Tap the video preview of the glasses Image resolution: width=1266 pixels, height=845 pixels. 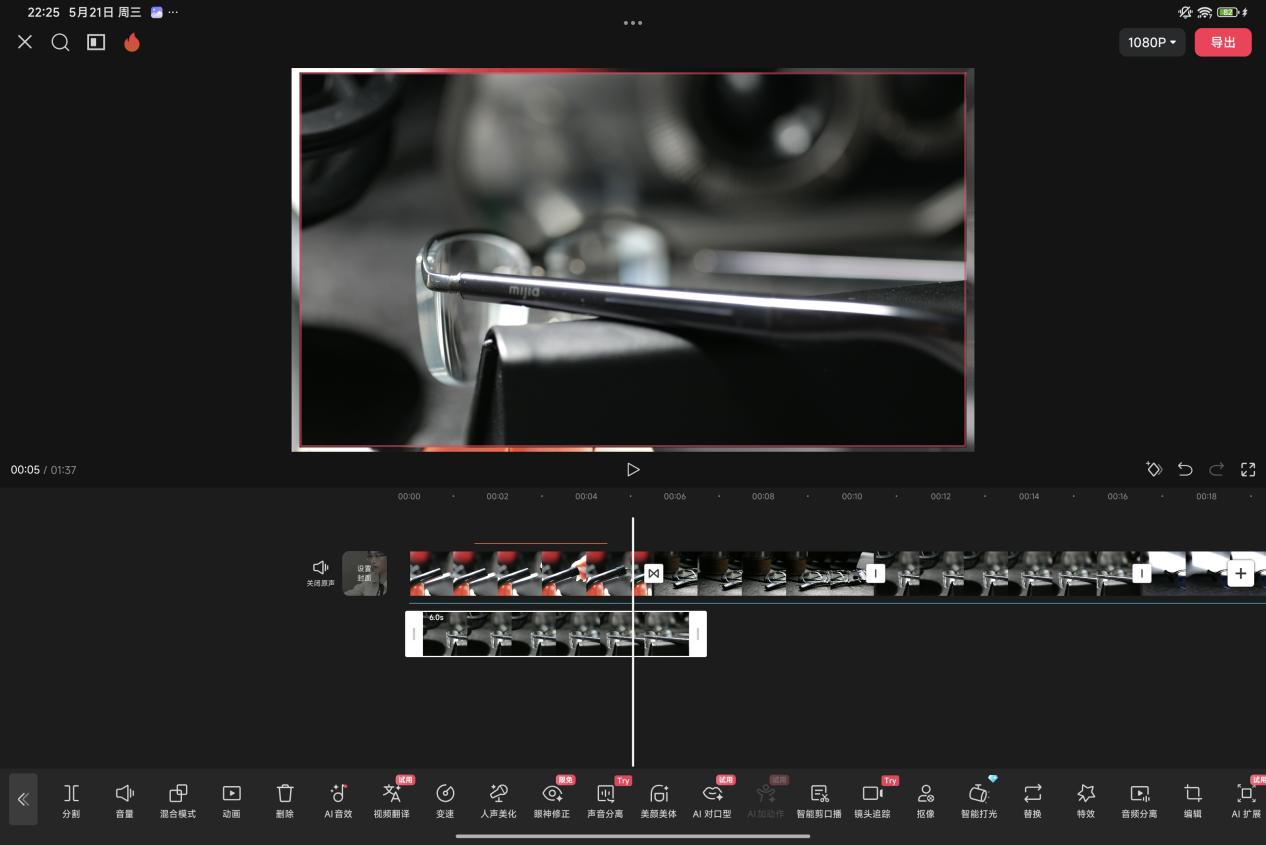(x=633, y=260)
